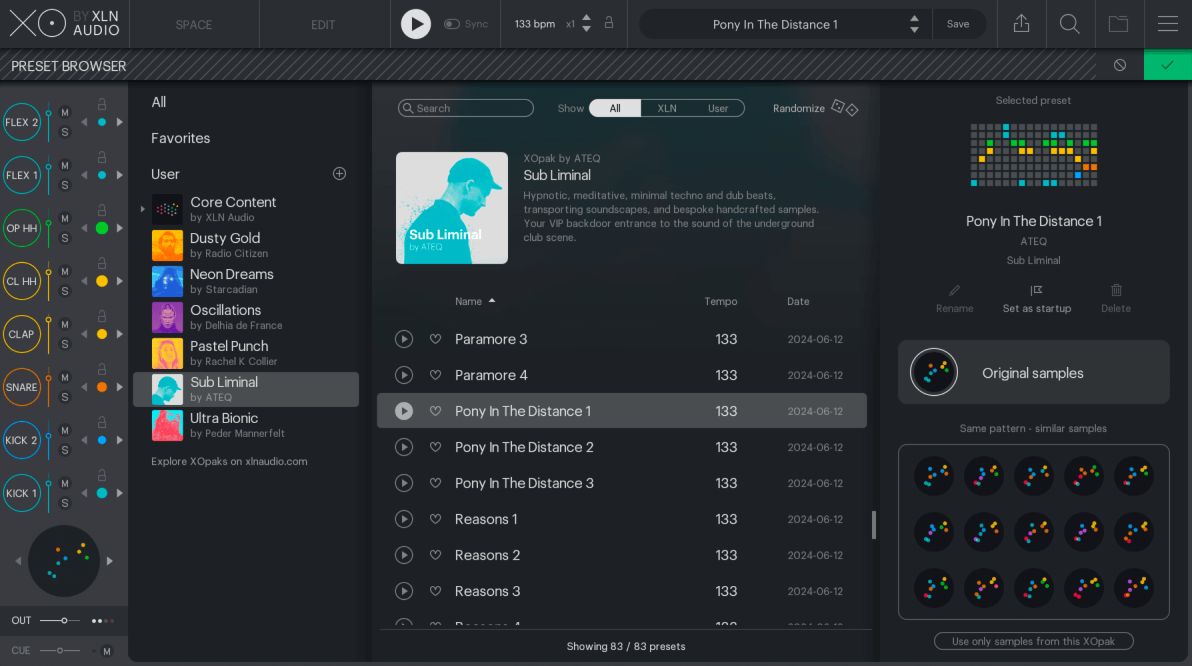Screen dimensions: 1192x666
Task: Sort presets by Name column header
Action: click(468, 301)
